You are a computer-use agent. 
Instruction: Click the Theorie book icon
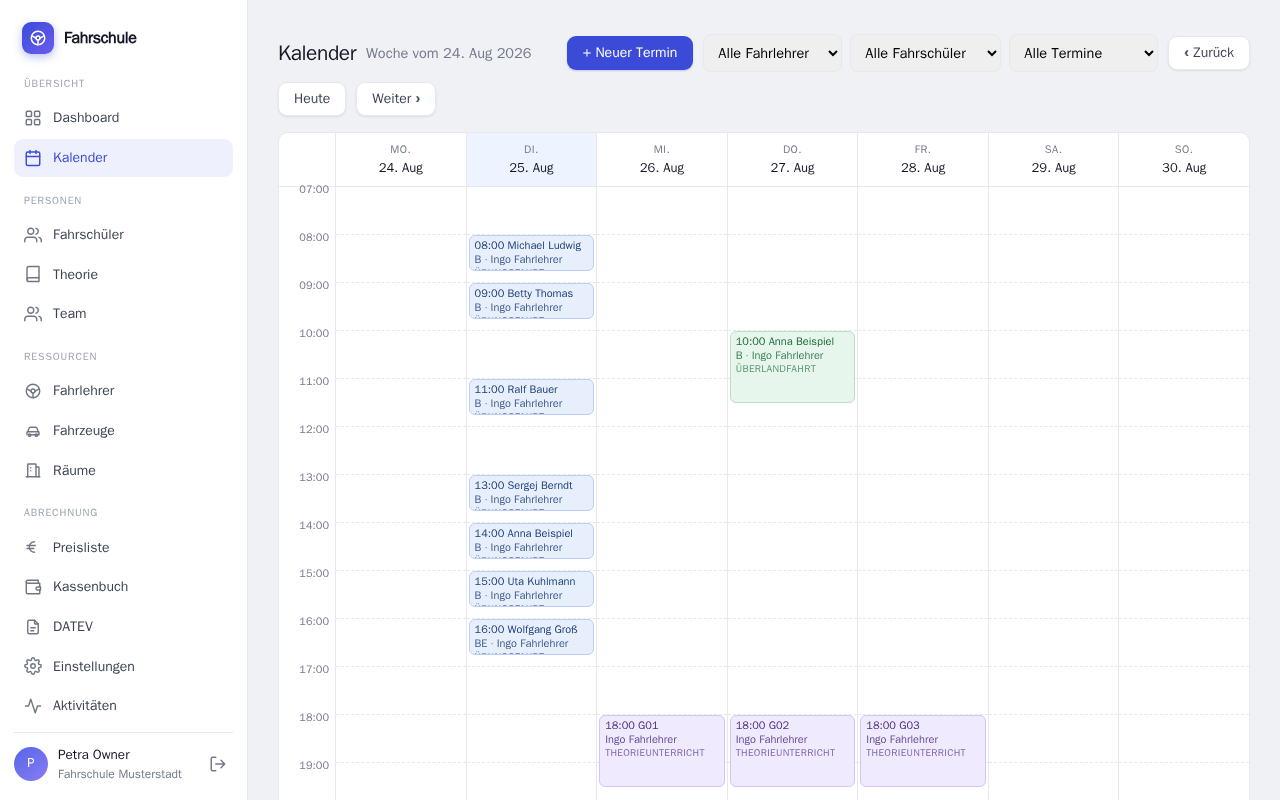pyautogui.click(x=33, y=274)
